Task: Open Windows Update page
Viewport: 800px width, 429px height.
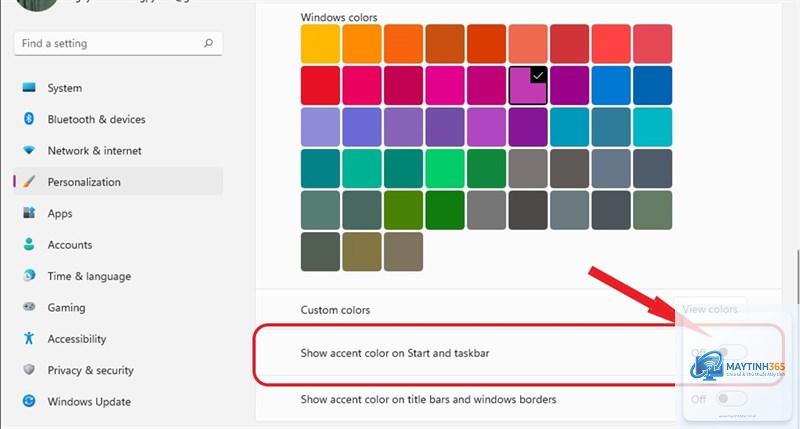Action: 118,401
